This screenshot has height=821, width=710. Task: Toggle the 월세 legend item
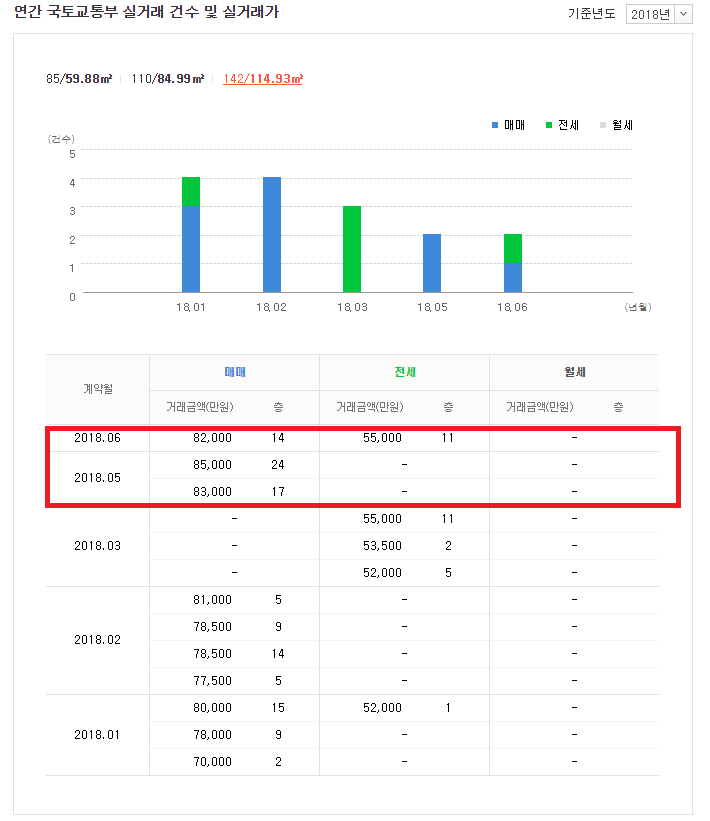click(616, 125)
